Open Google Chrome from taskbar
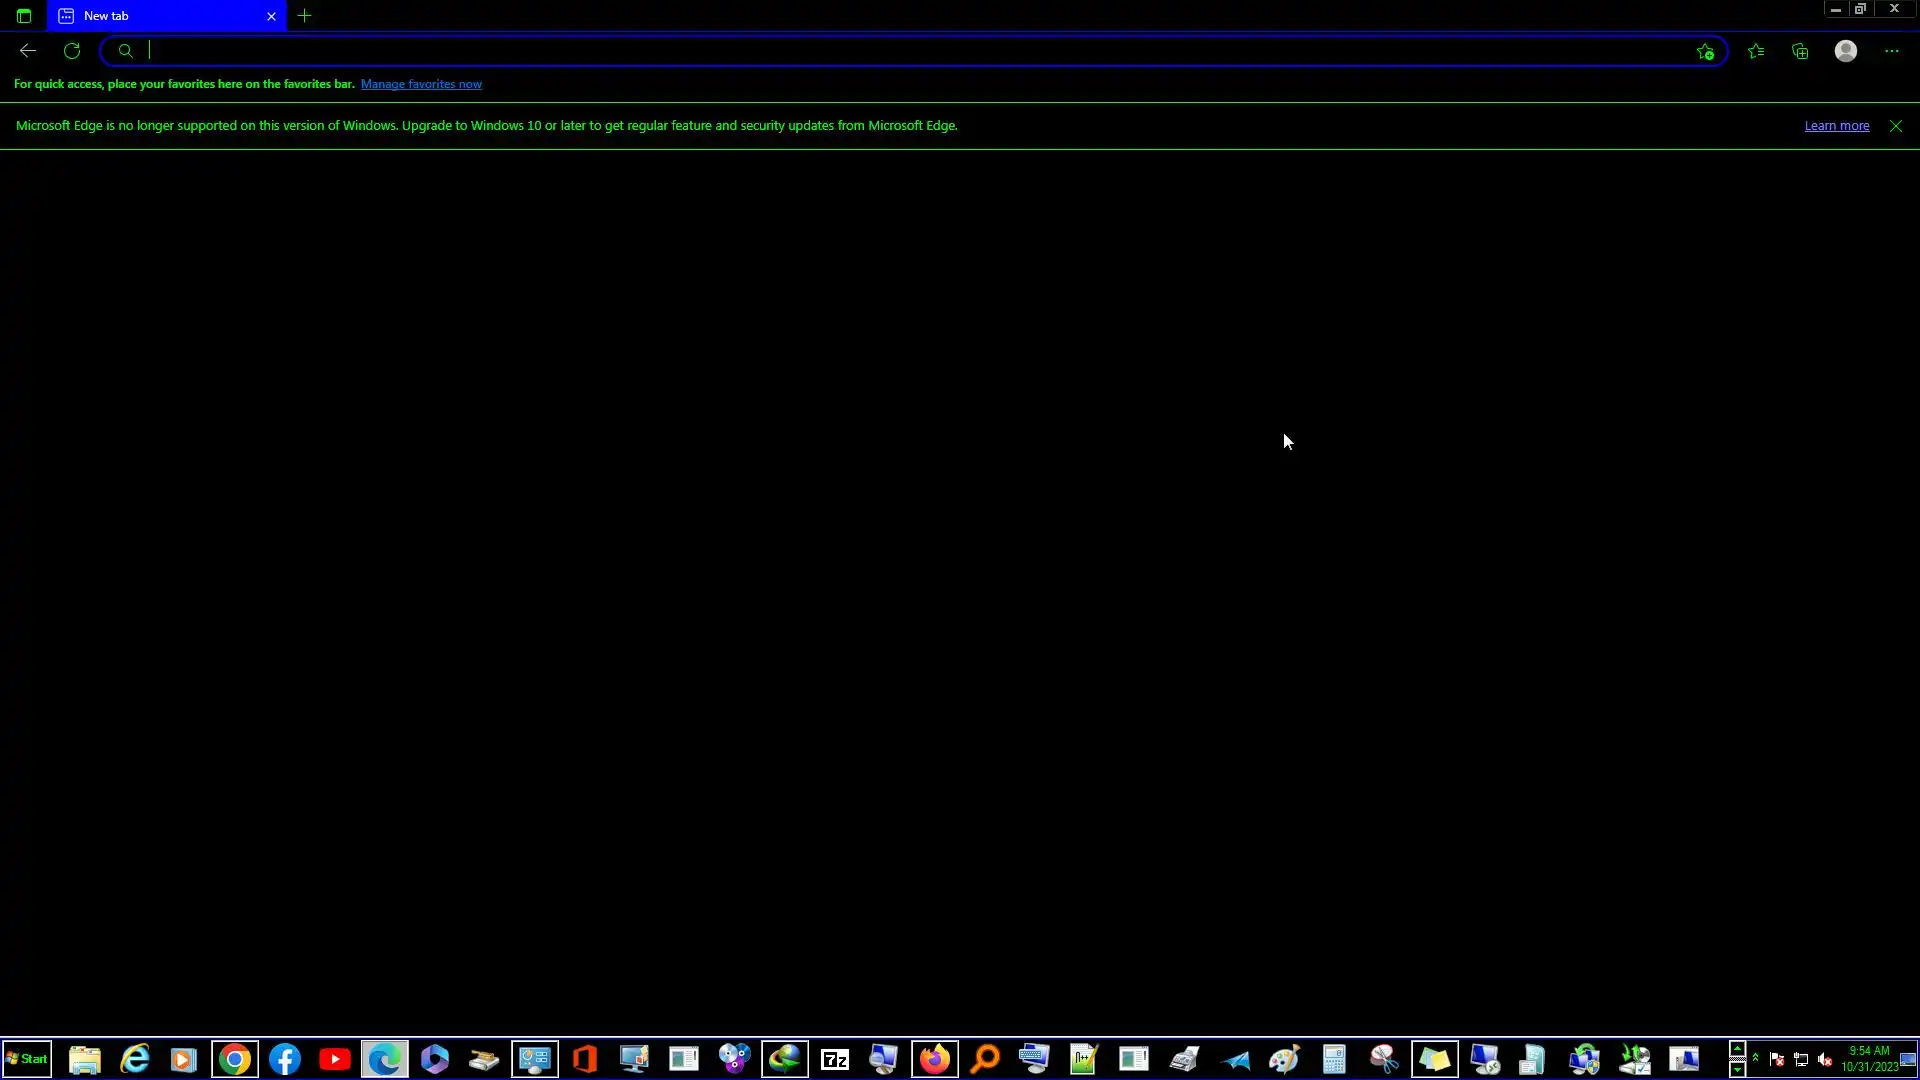Screen dimensions: 1920x1080 (x=235, y=1059)
